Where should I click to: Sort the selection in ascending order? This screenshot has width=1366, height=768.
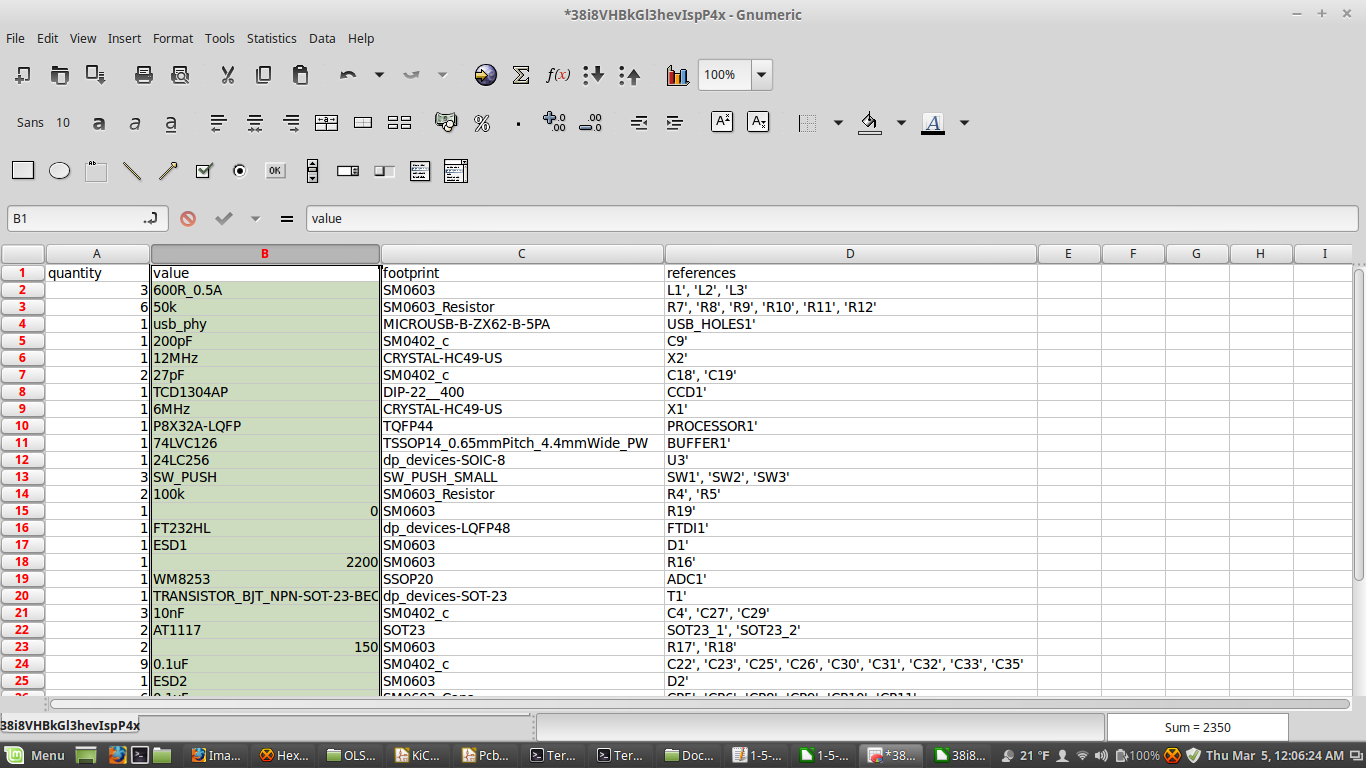tap(593, 75)
